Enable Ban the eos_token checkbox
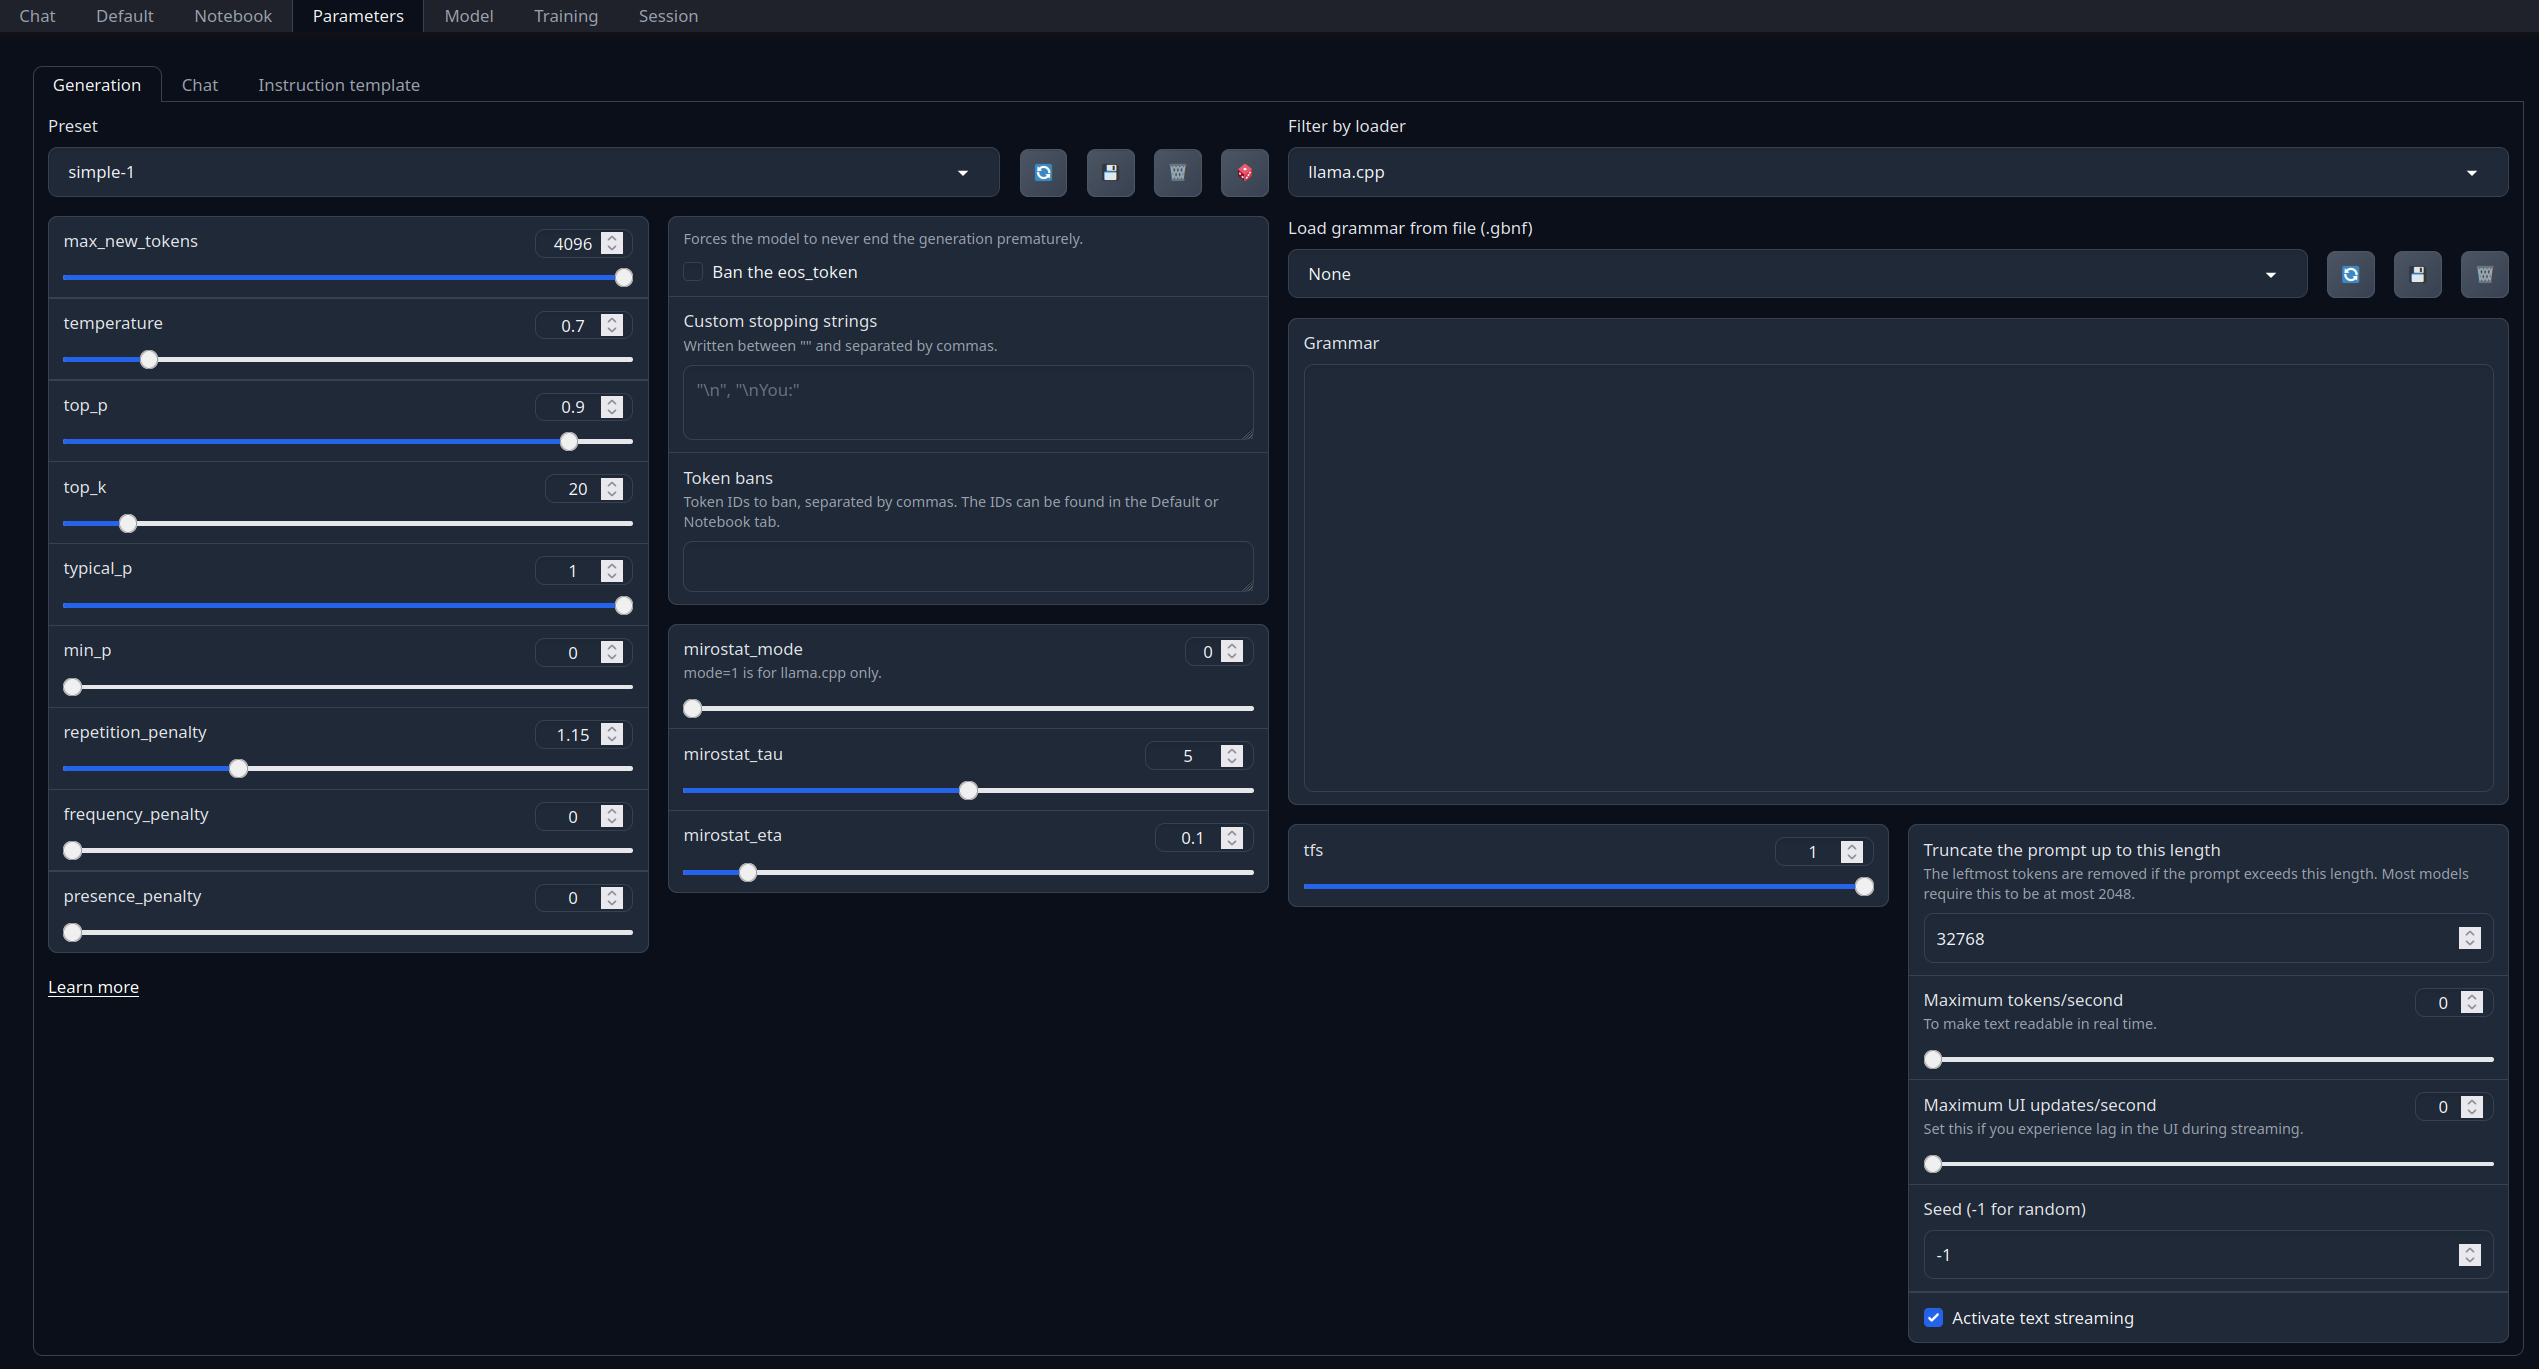The width and height of the screenshot is (2539, 1369). 693,272
